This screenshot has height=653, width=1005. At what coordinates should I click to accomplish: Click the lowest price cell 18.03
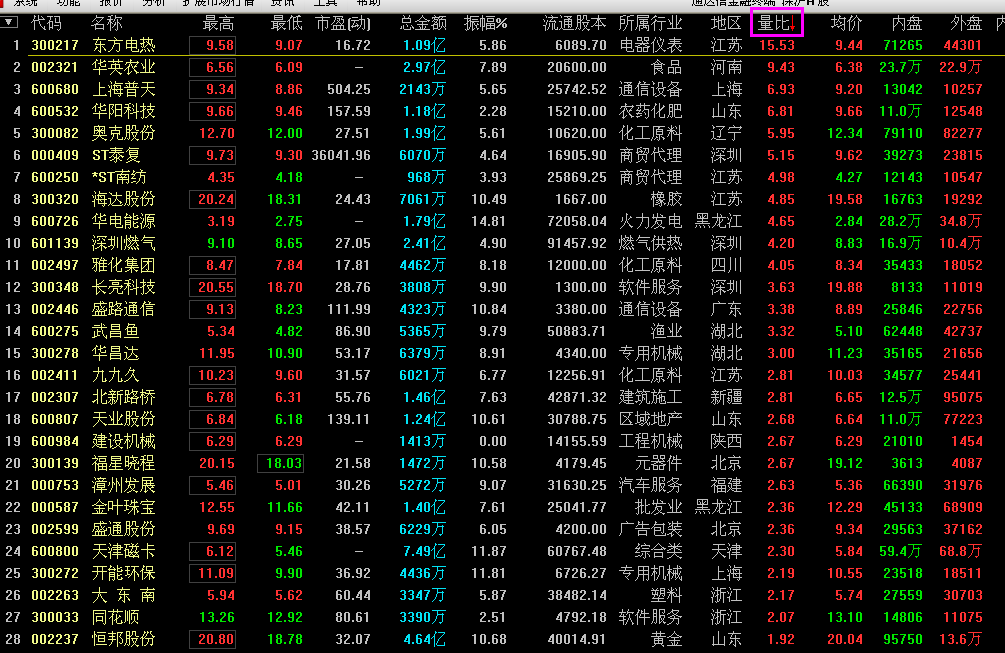click(x=281, y=463)
